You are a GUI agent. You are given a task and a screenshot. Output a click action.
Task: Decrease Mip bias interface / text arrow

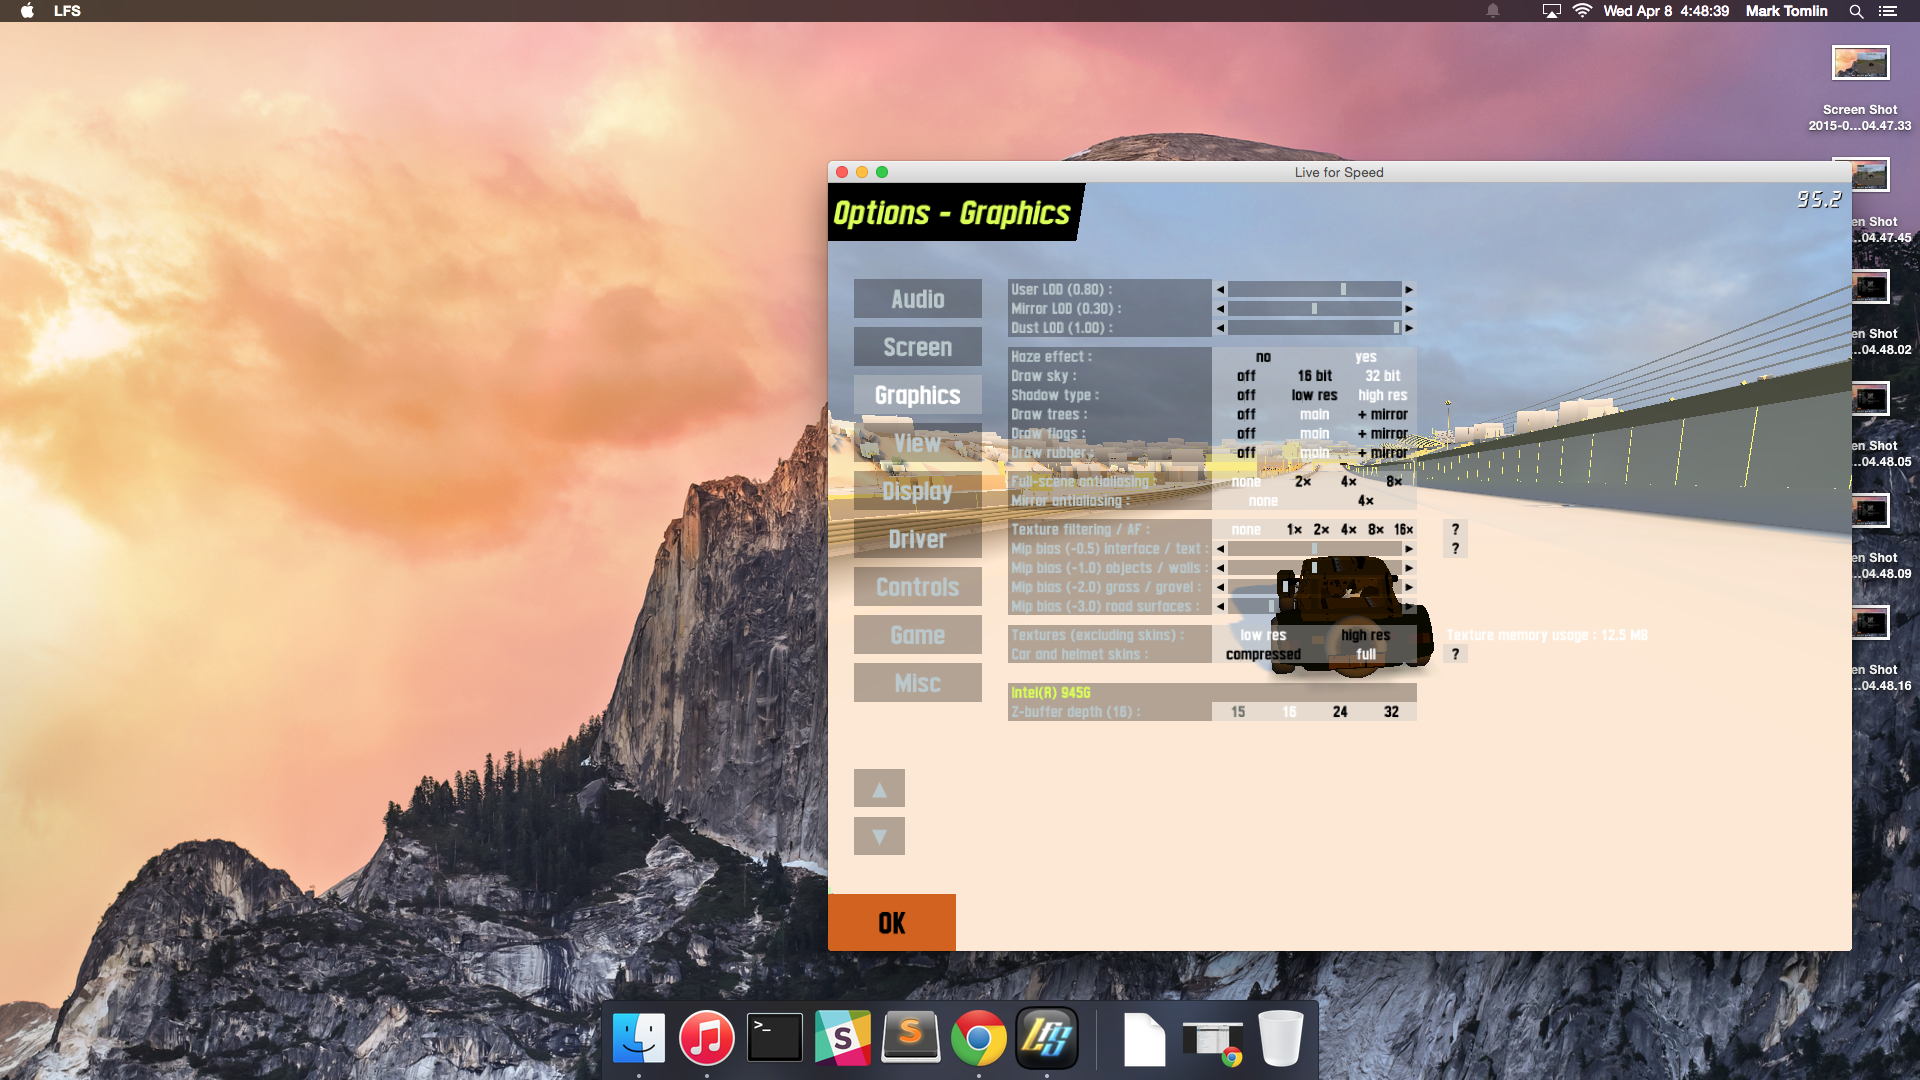point(1220,549)
